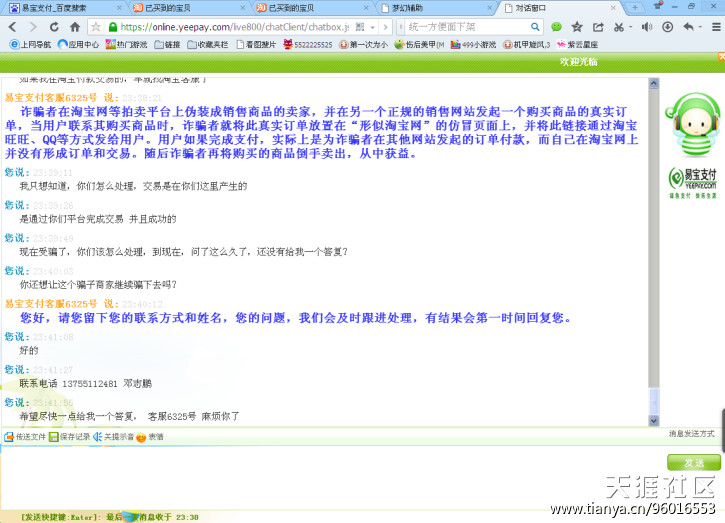Click the chat scrollbar up arrow
Image resolution: width=725 pixels, height=523 pixels.
tap(654, 84)
